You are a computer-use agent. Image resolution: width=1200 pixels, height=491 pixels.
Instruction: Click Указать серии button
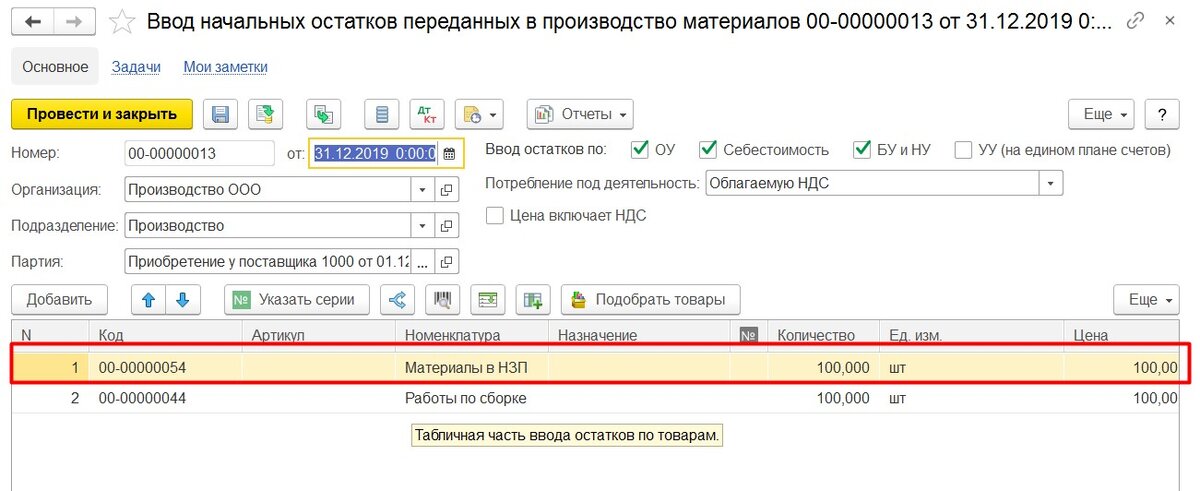coord(297,299)
